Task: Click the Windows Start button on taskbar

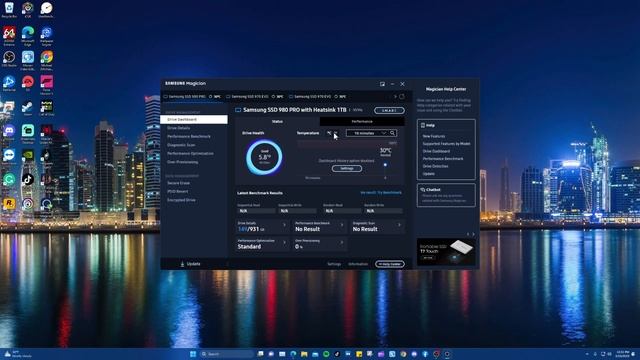Action: point(193,354)
